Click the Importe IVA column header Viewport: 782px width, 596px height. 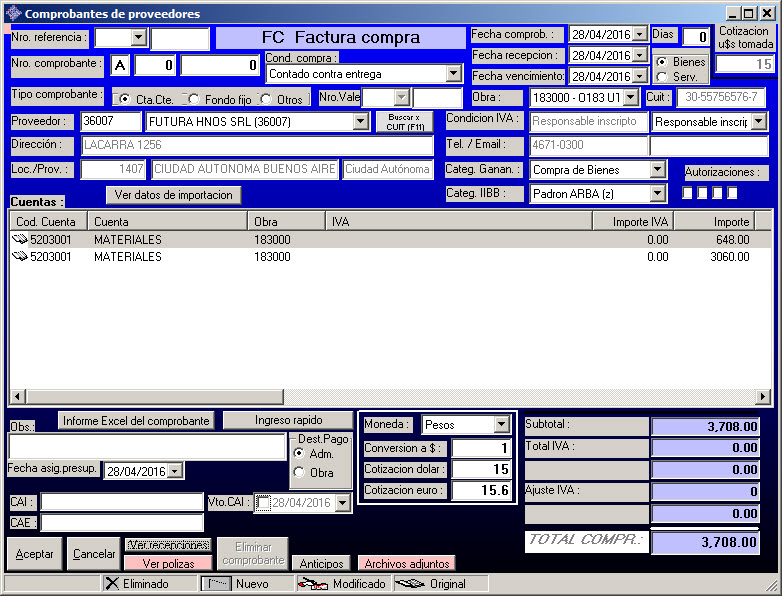coord(632,221)
